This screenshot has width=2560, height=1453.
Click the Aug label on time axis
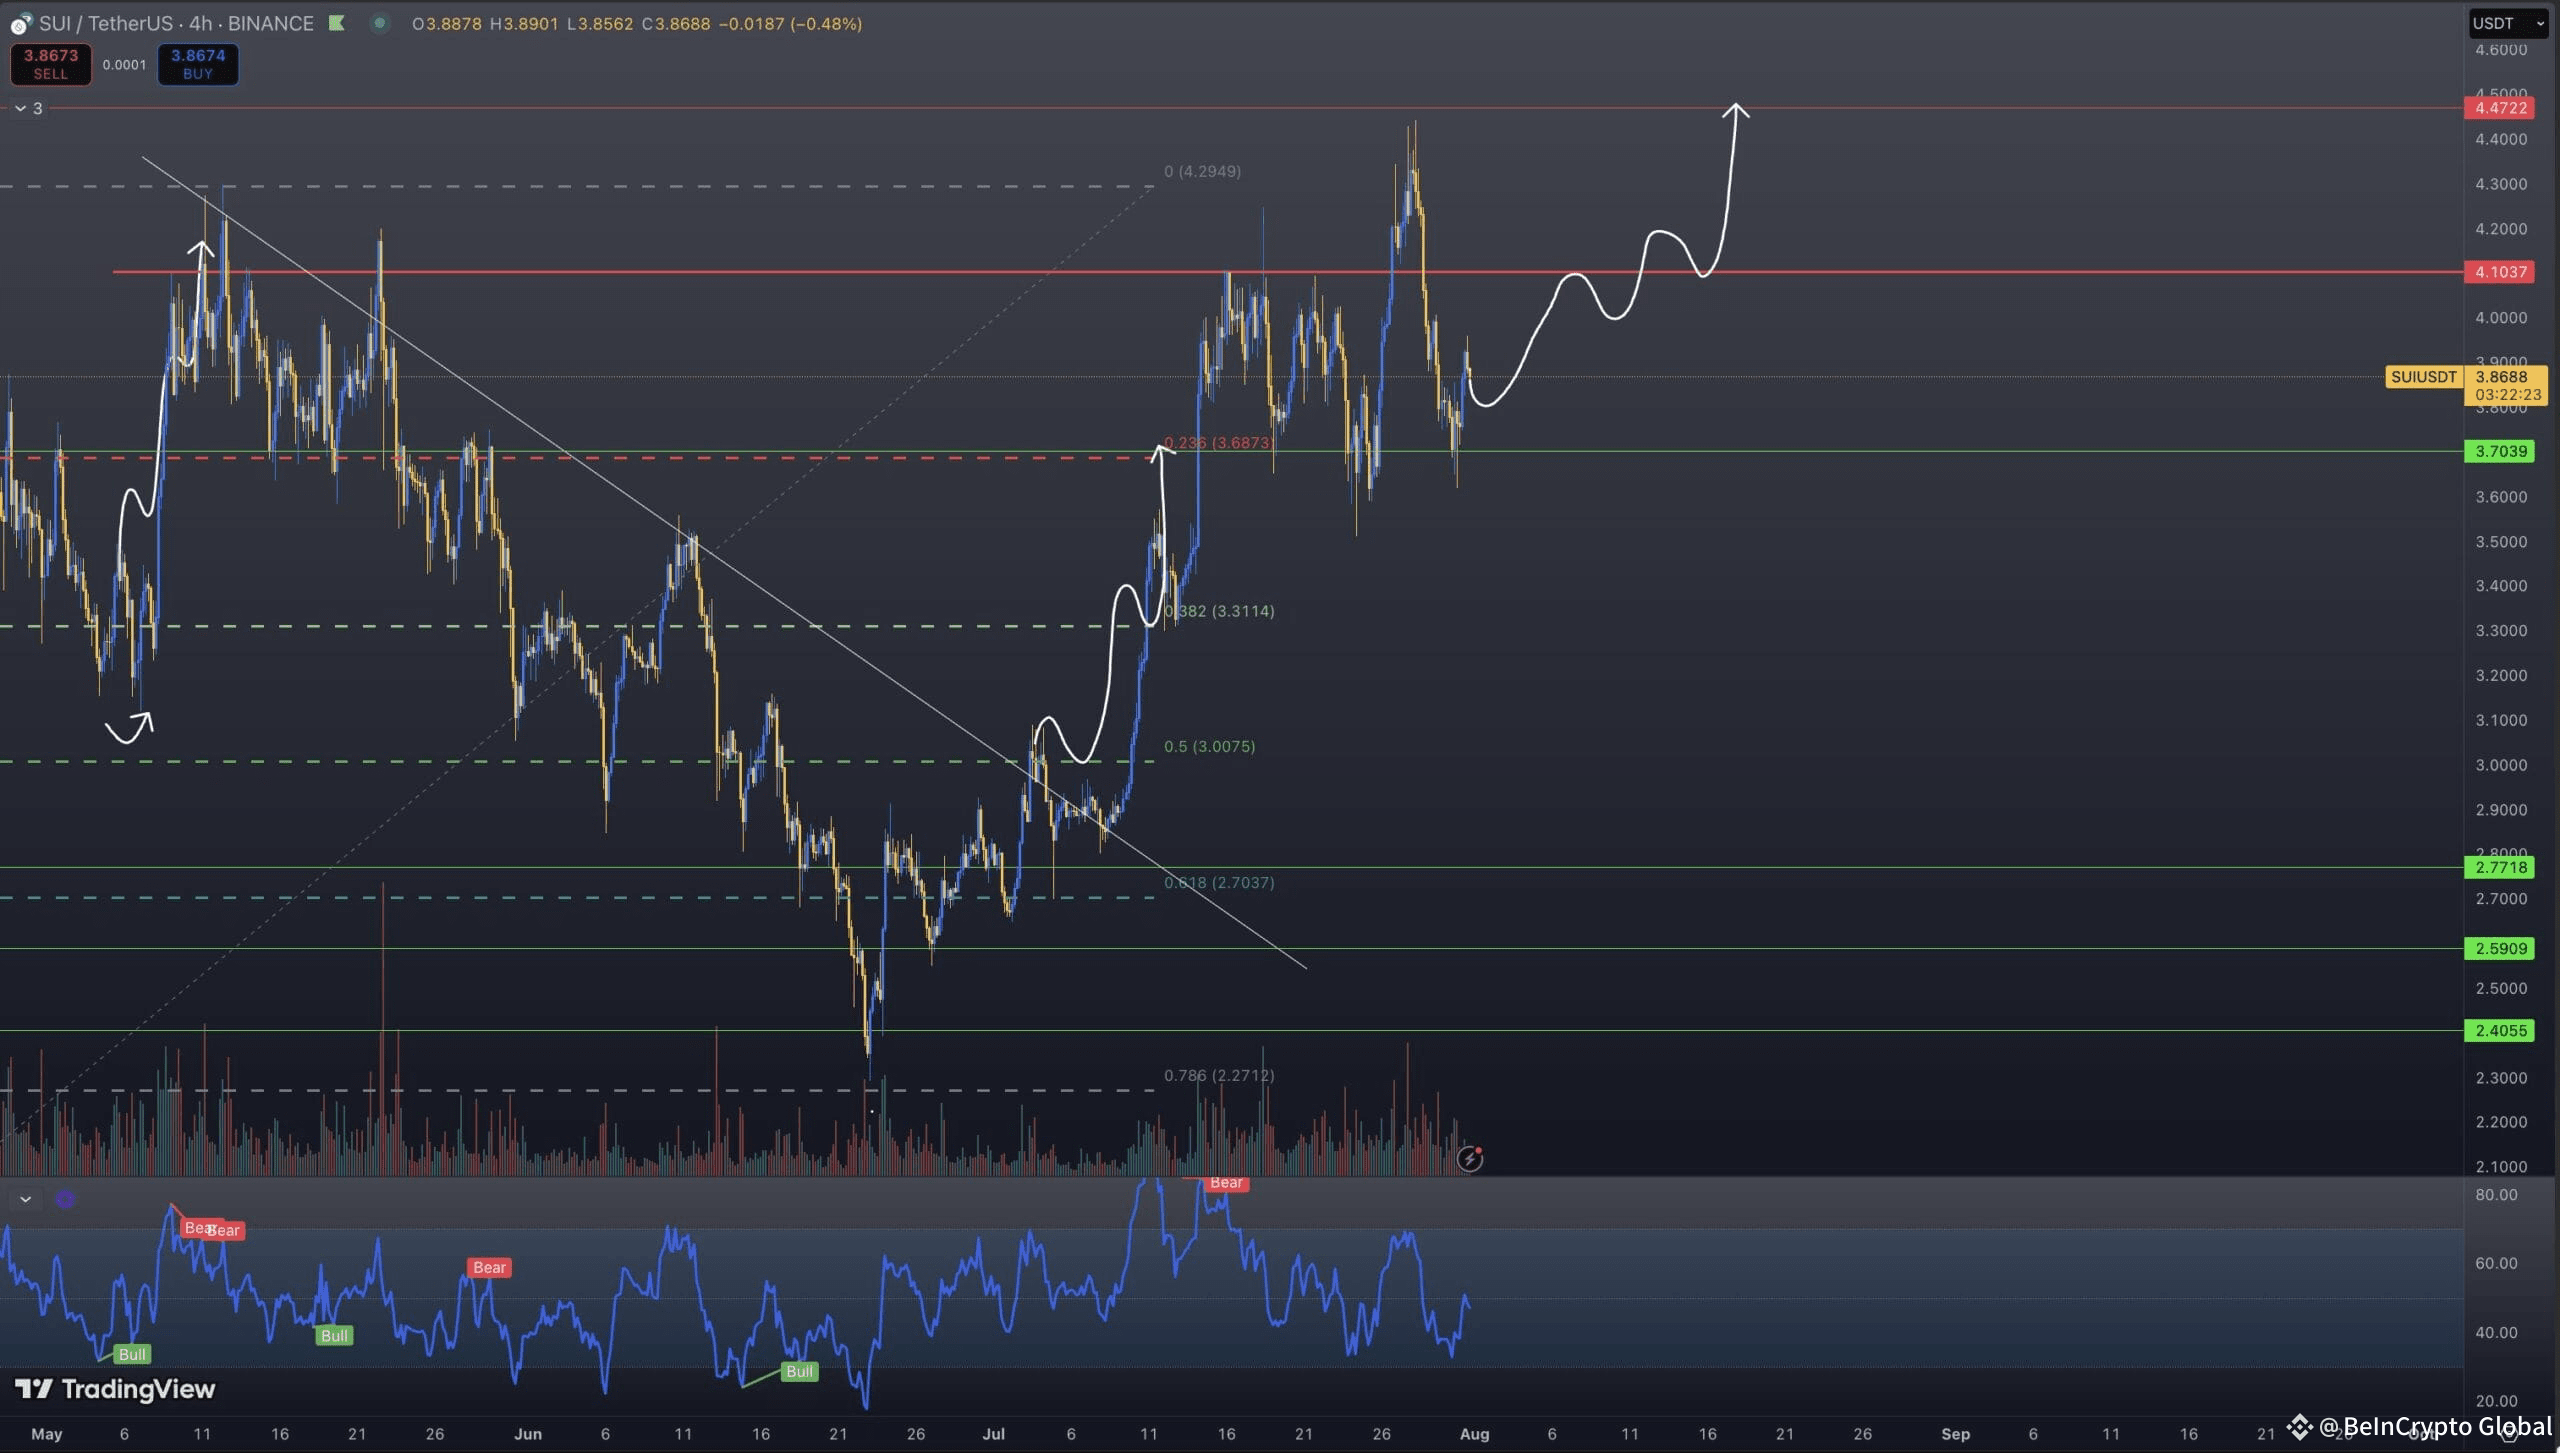click(x=1474, y=1434)
